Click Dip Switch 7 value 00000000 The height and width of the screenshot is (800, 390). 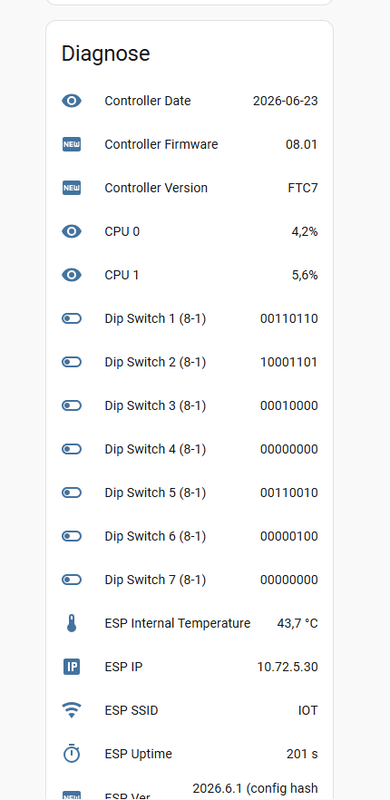pos(289,580)
